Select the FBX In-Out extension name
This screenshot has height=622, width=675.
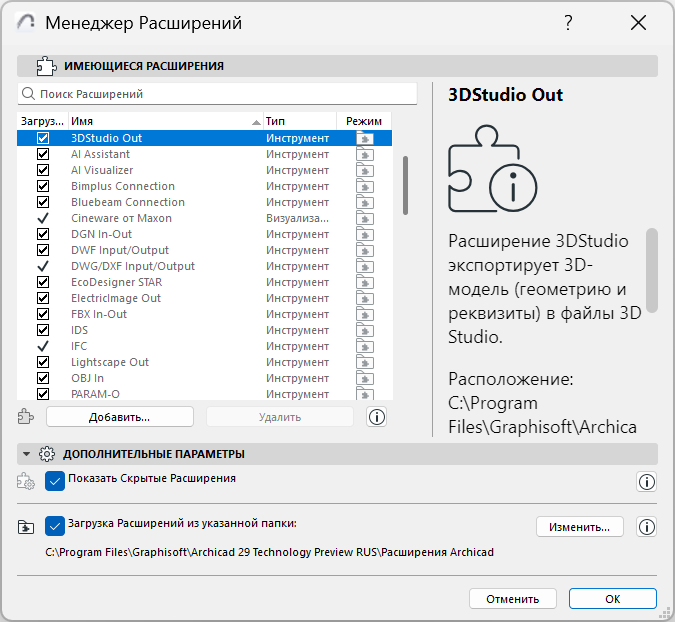tap(99, 314)
